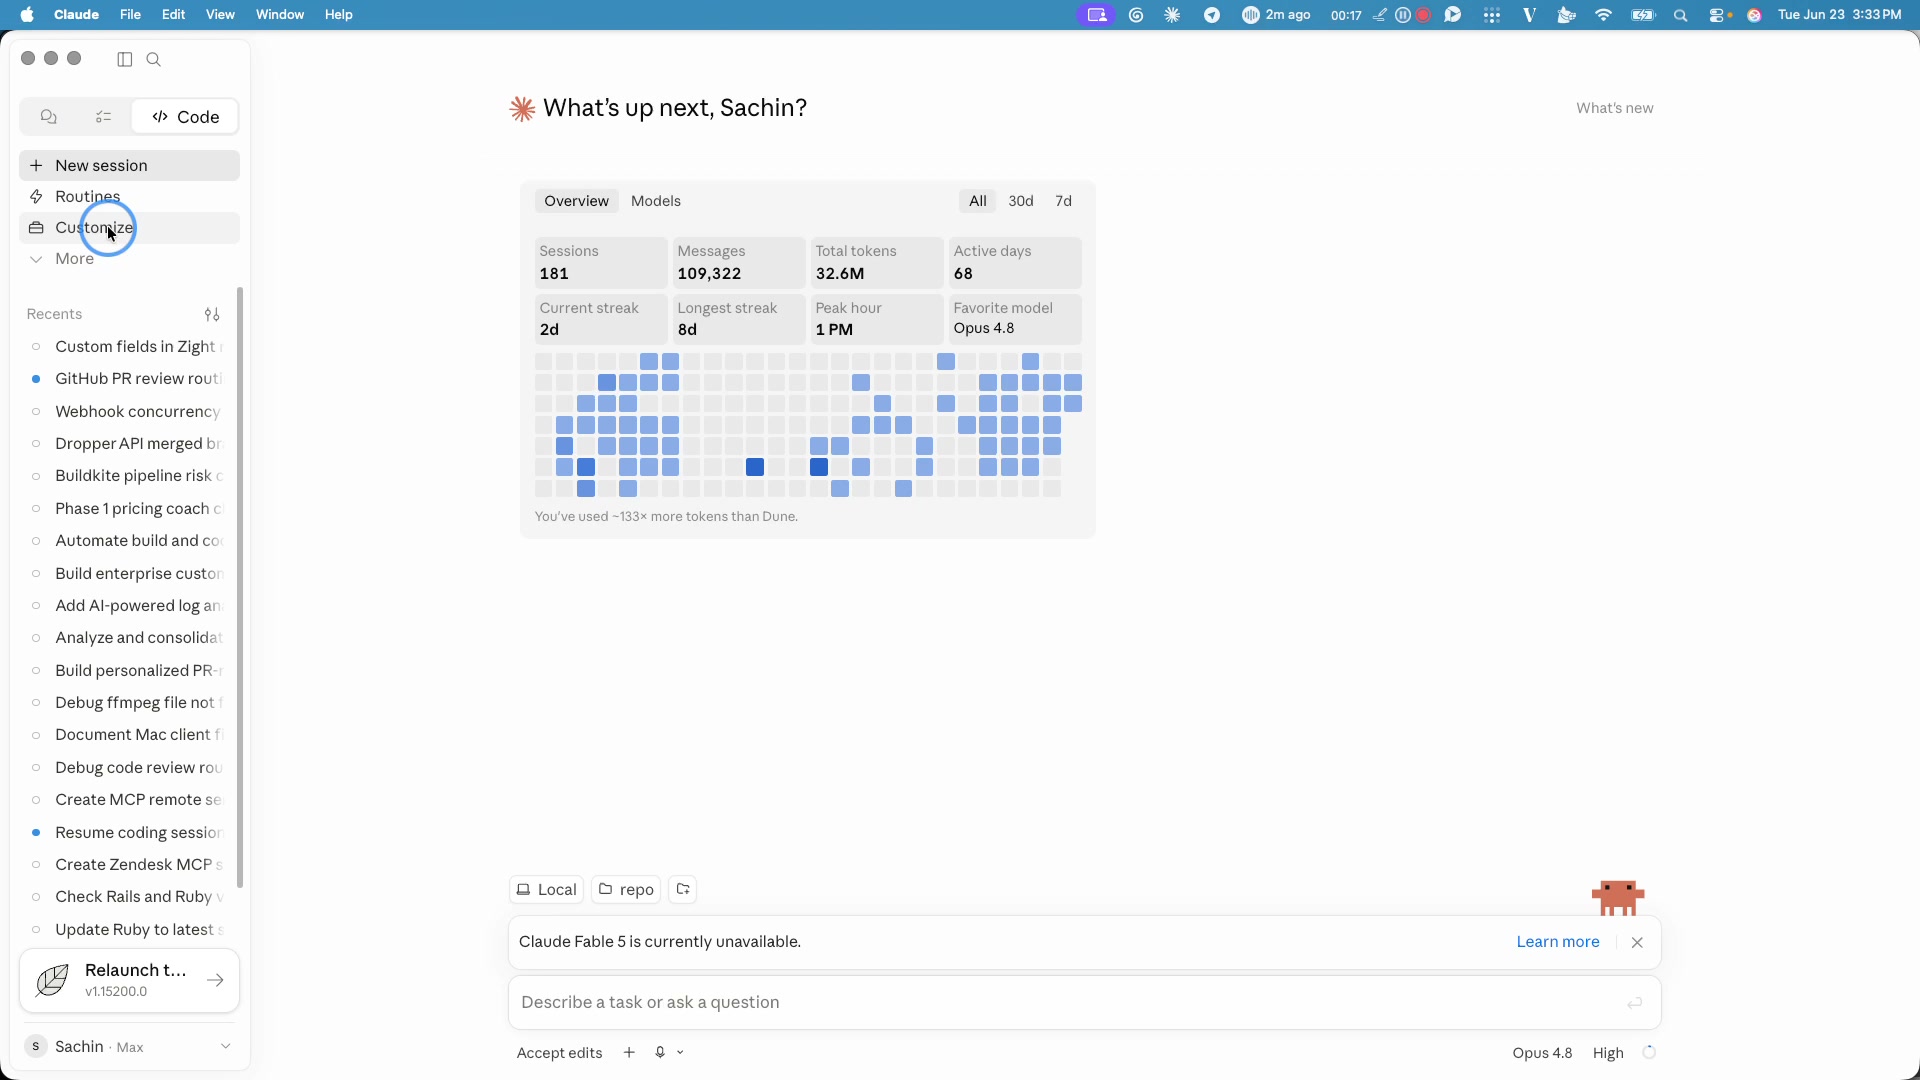The width and height of the screenshot is (1920, 1080).
Task: Switch to the Overview stats tab
Action: point(576,201)
